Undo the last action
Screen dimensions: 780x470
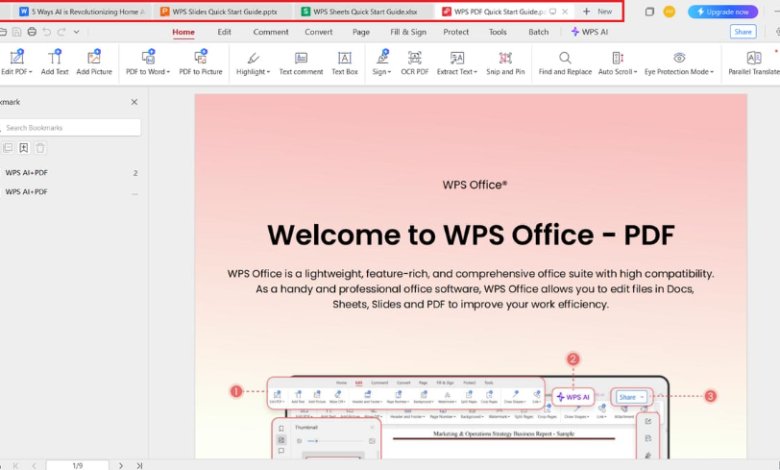(x=47, y=32)
